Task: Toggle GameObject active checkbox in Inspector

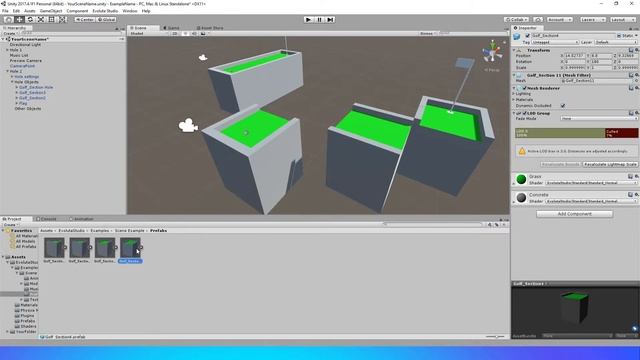Action: click(x=527, y=36)
